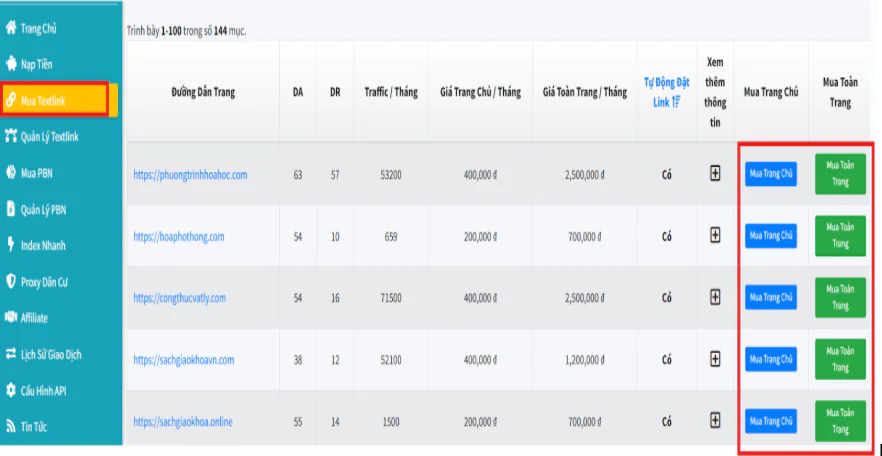The image size is (882, 456).
Task: Click the Quản Lý Textlink sidebar icon
Action: (11, 136)
